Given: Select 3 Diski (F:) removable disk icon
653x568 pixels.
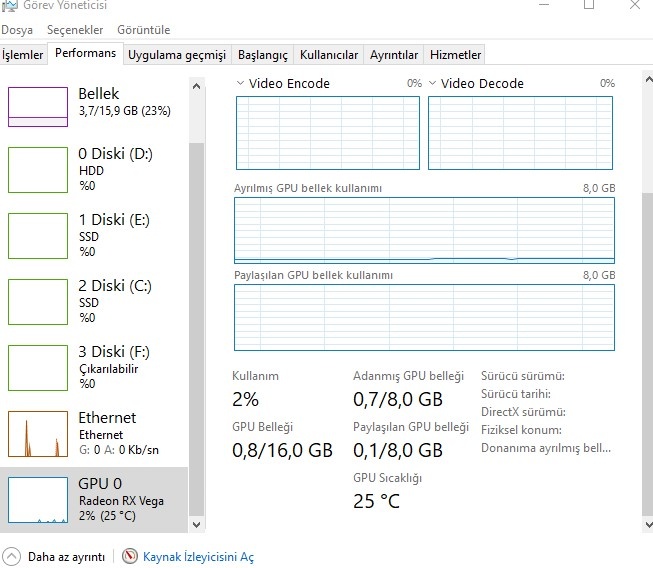Looking at the screenshot, I should (x=38, y=367).
